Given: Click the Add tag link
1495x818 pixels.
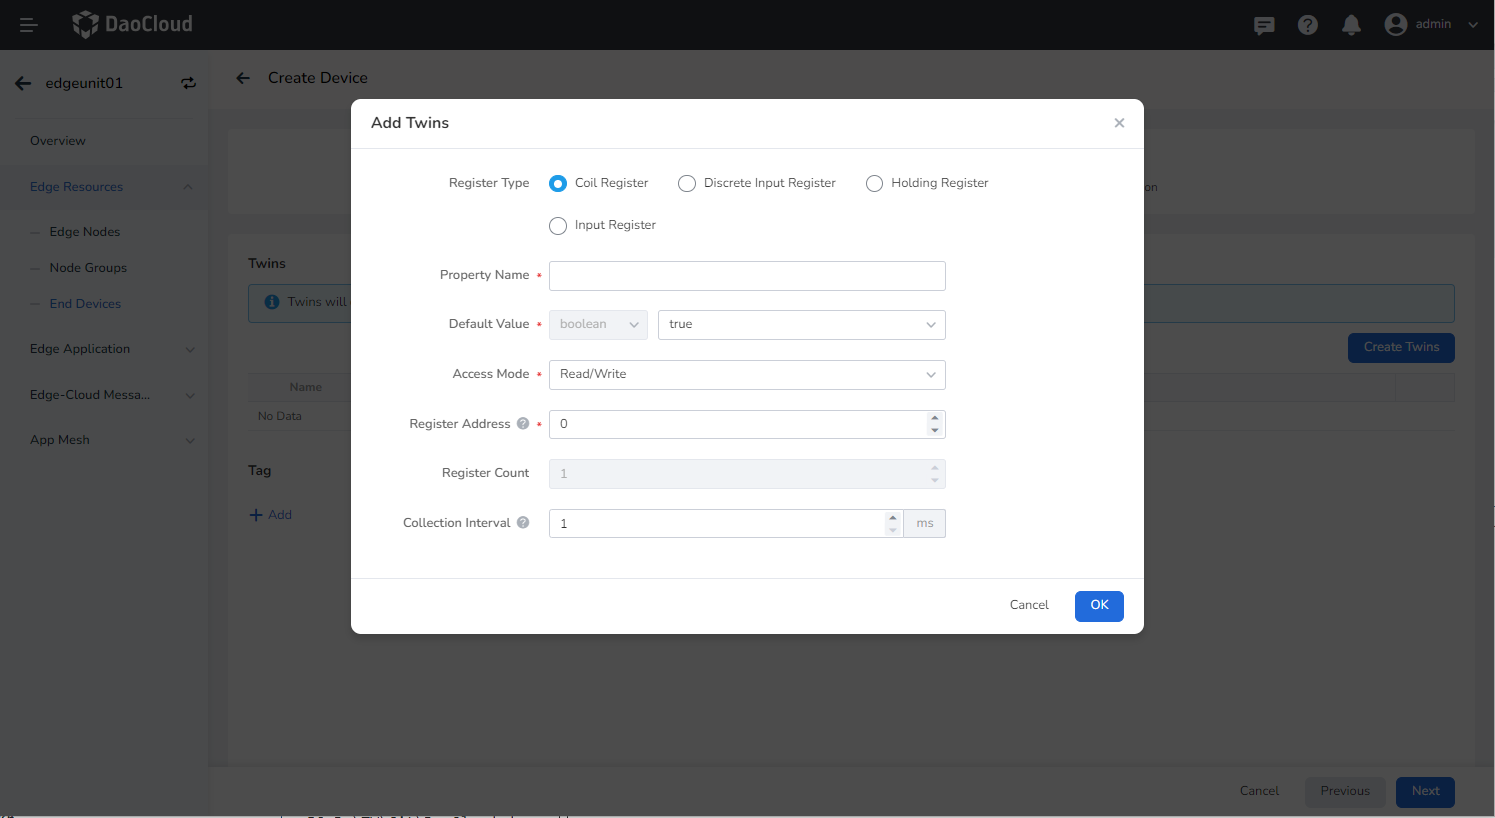Looking at the screenshot, I should point(271,515).
